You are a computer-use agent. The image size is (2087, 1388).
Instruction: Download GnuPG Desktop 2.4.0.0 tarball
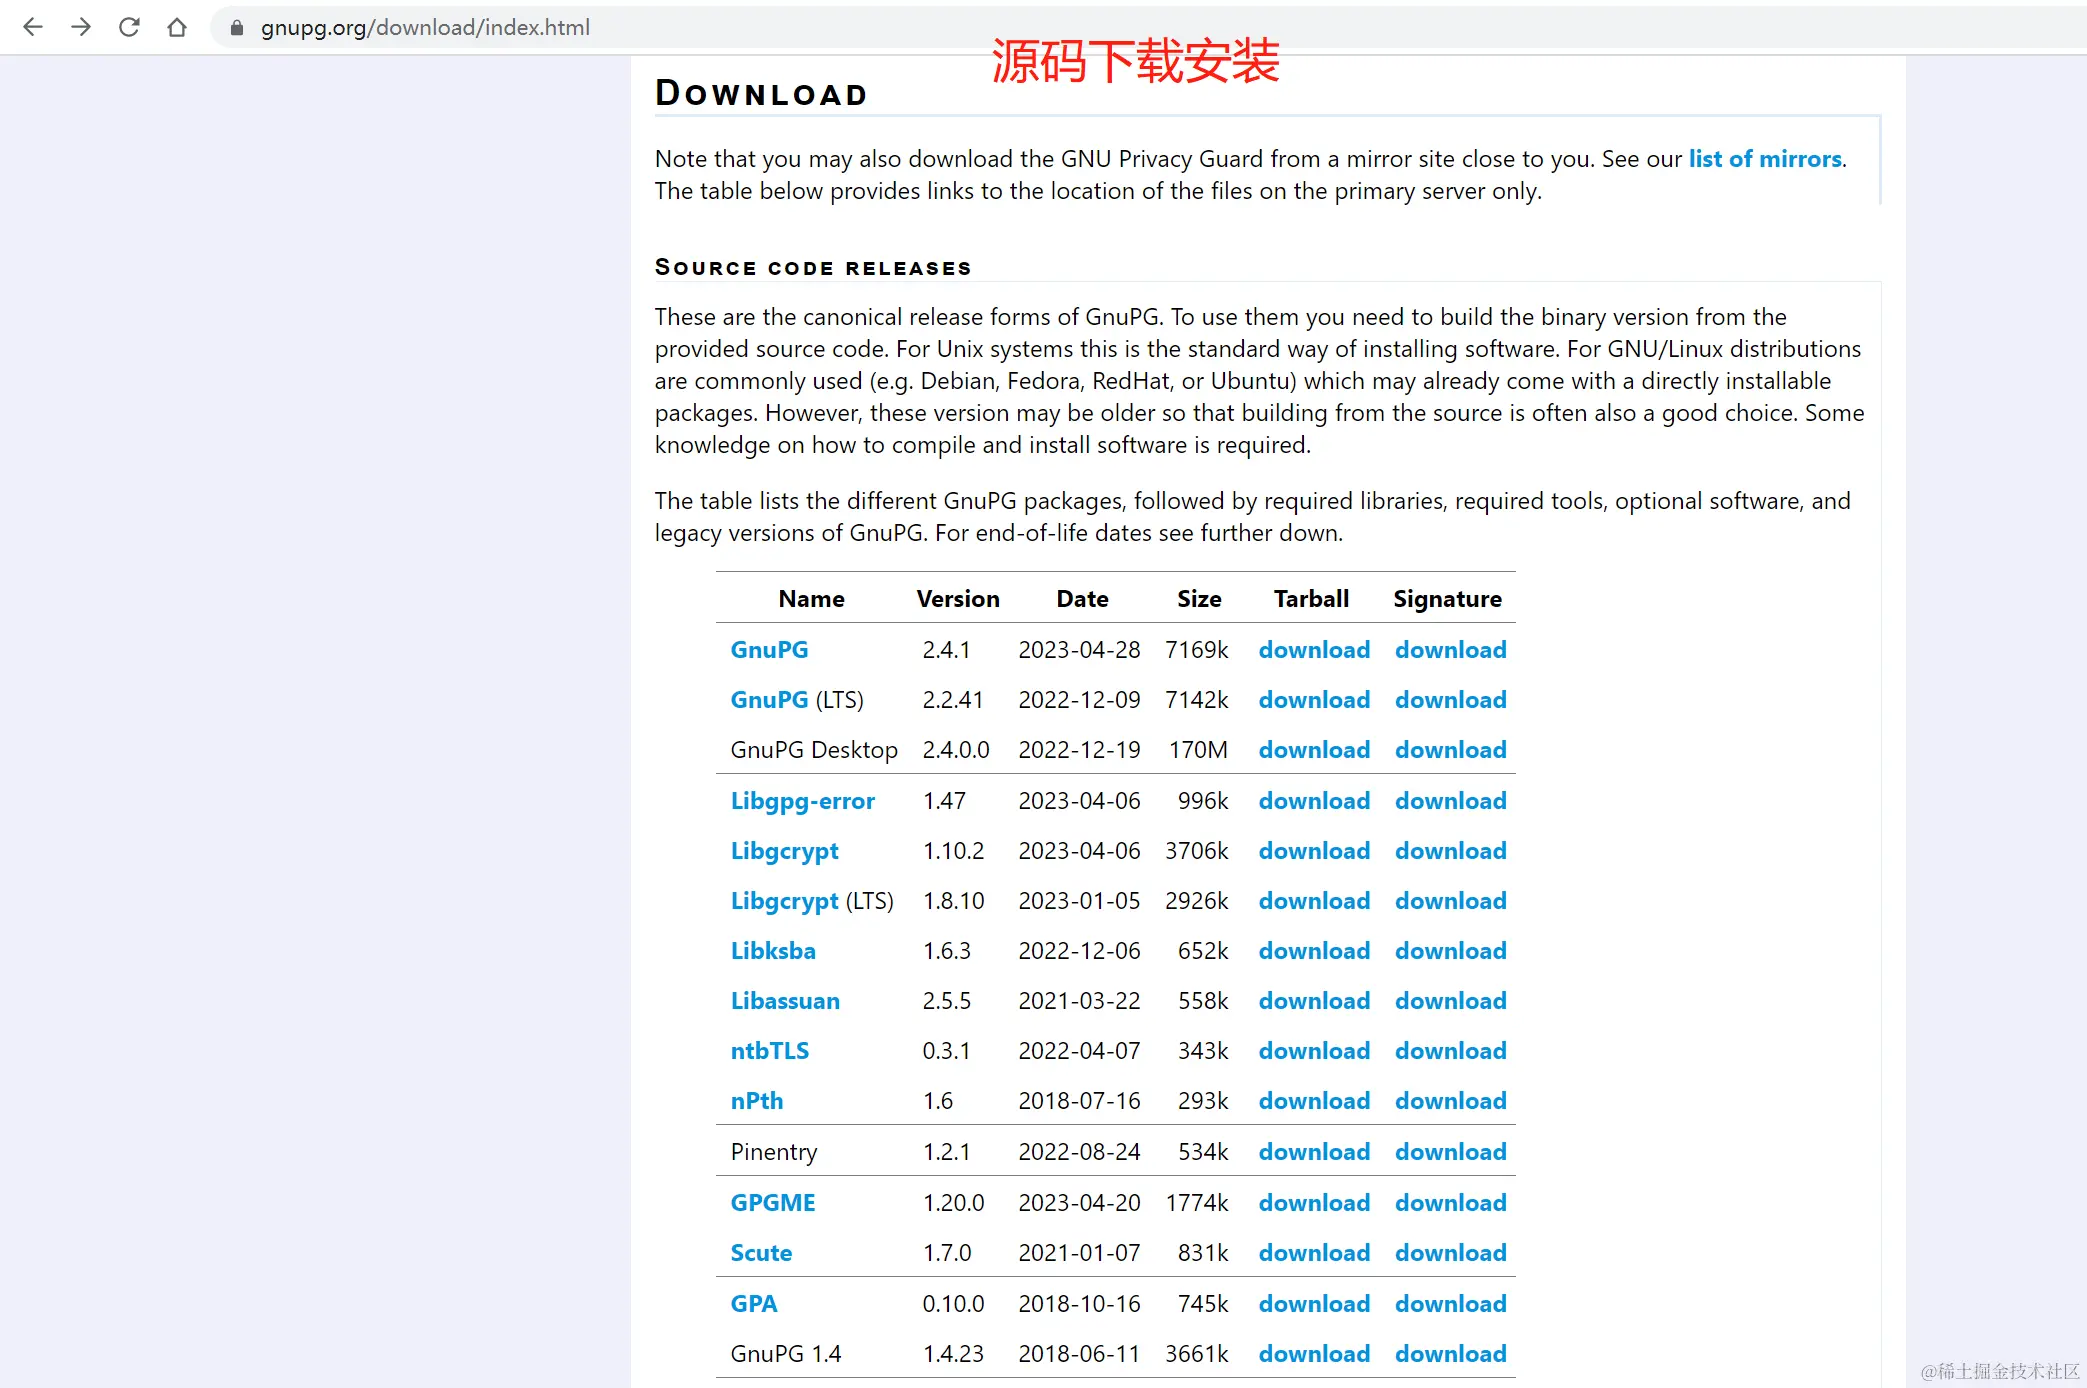1313,750
